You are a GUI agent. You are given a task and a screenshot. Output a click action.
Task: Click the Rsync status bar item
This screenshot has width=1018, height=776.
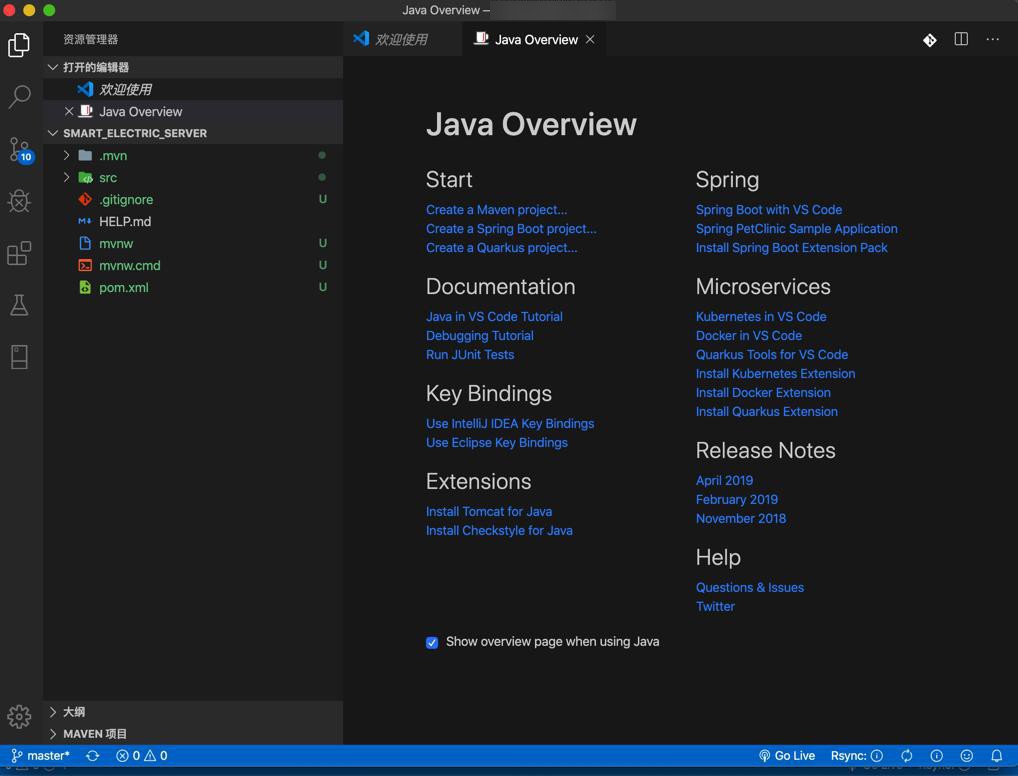click(x=856, y=755)
